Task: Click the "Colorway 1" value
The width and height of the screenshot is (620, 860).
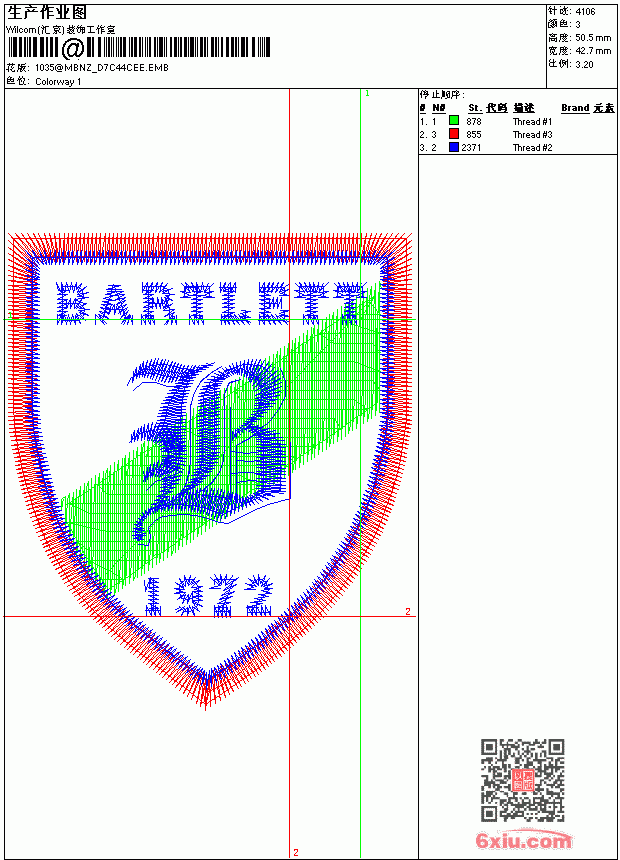Action: 58,82
